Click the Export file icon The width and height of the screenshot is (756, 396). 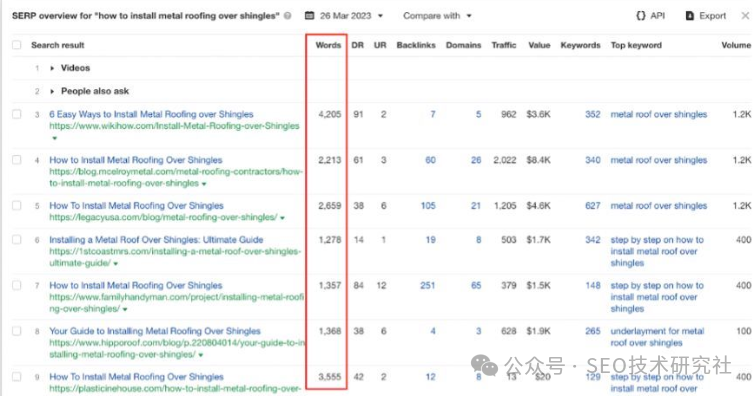(689, 16)
